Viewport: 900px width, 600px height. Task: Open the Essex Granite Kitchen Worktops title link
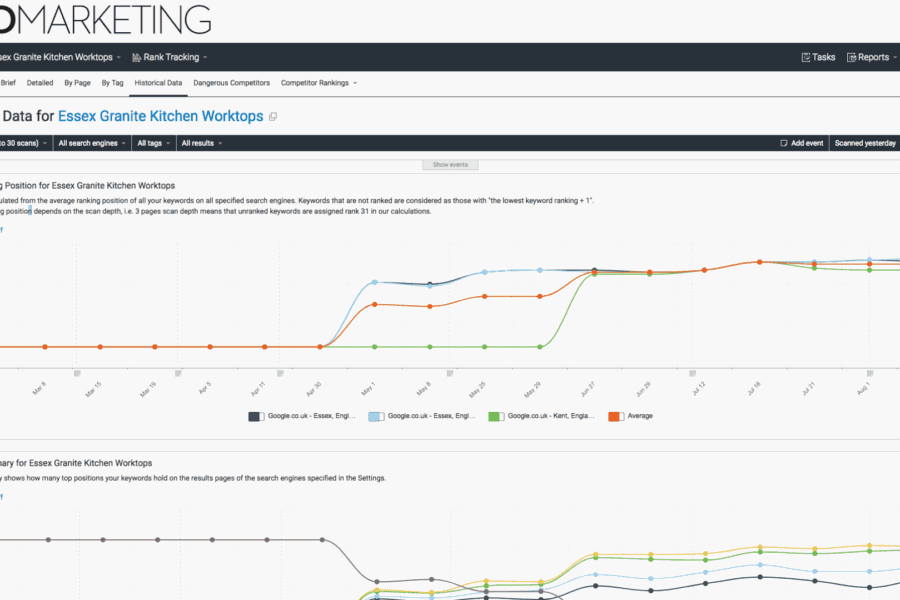point(160,117)
